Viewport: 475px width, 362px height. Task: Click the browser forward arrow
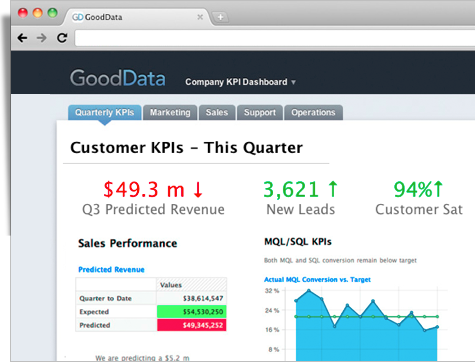tap(42, 38)
